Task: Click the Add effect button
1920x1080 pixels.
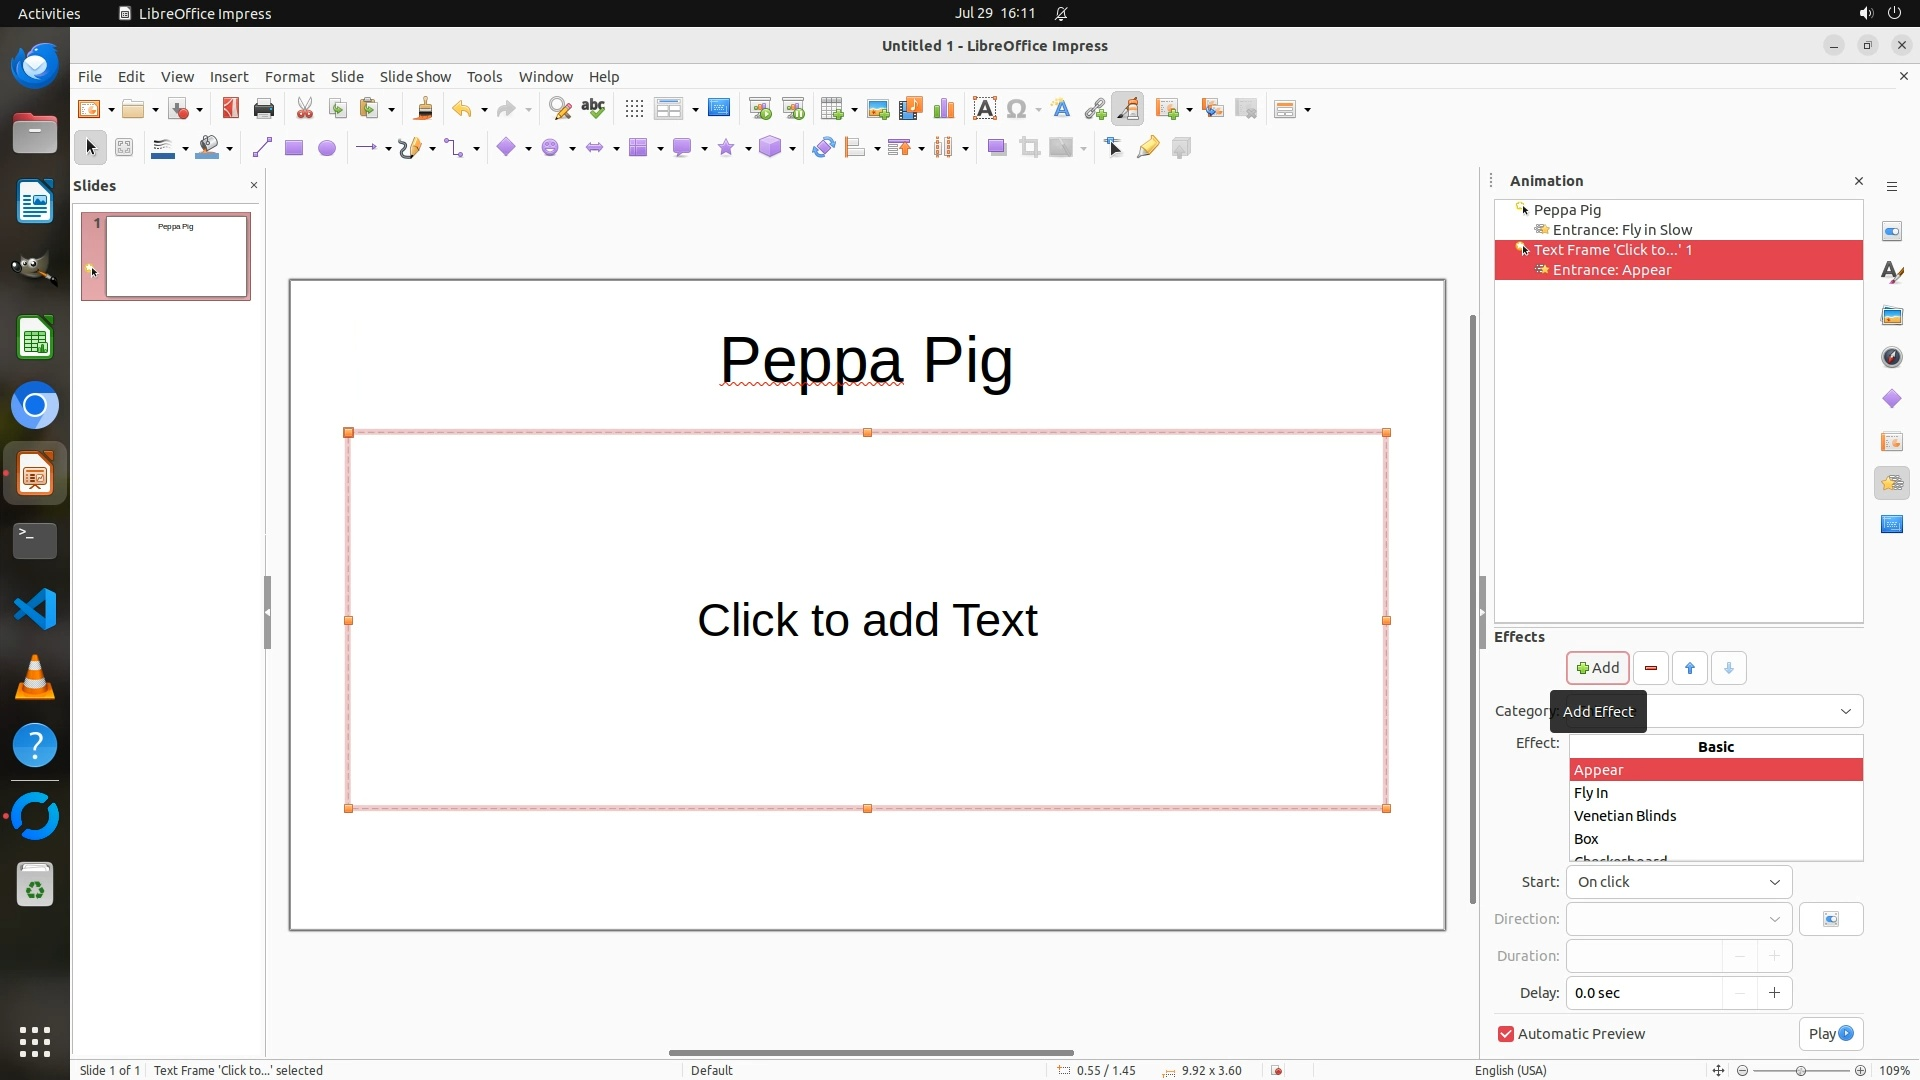Action: 1597,668
